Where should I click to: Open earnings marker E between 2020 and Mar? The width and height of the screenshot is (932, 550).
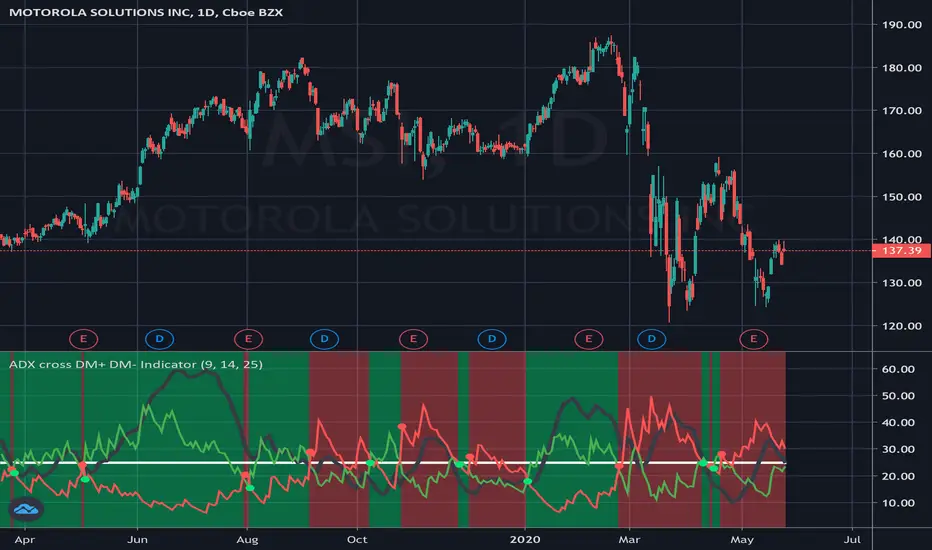pyautogui.click(x=588, y=339)
